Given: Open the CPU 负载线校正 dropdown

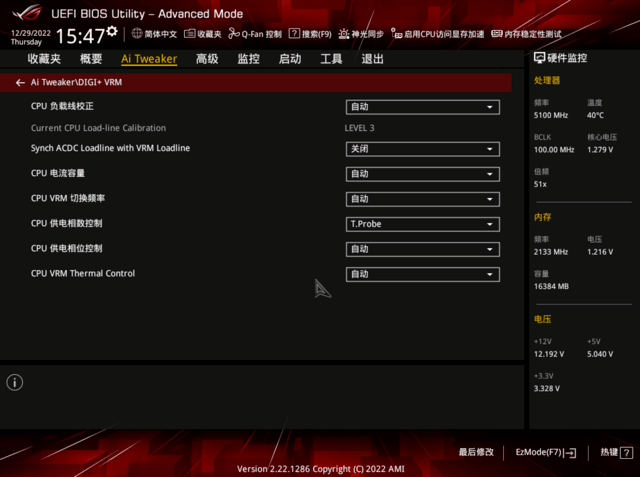Looking at the screenshot, I should (422, 107).
